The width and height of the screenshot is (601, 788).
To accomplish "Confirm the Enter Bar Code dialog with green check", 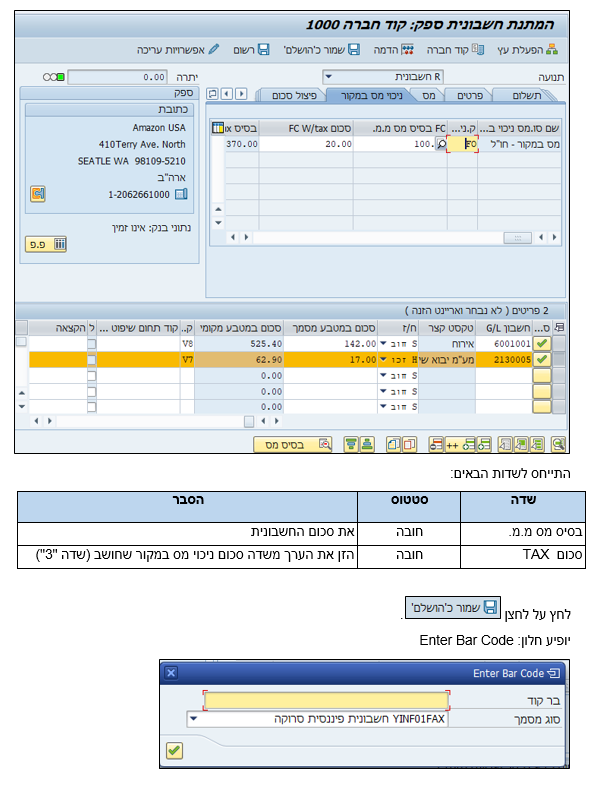I will (174, 750).
